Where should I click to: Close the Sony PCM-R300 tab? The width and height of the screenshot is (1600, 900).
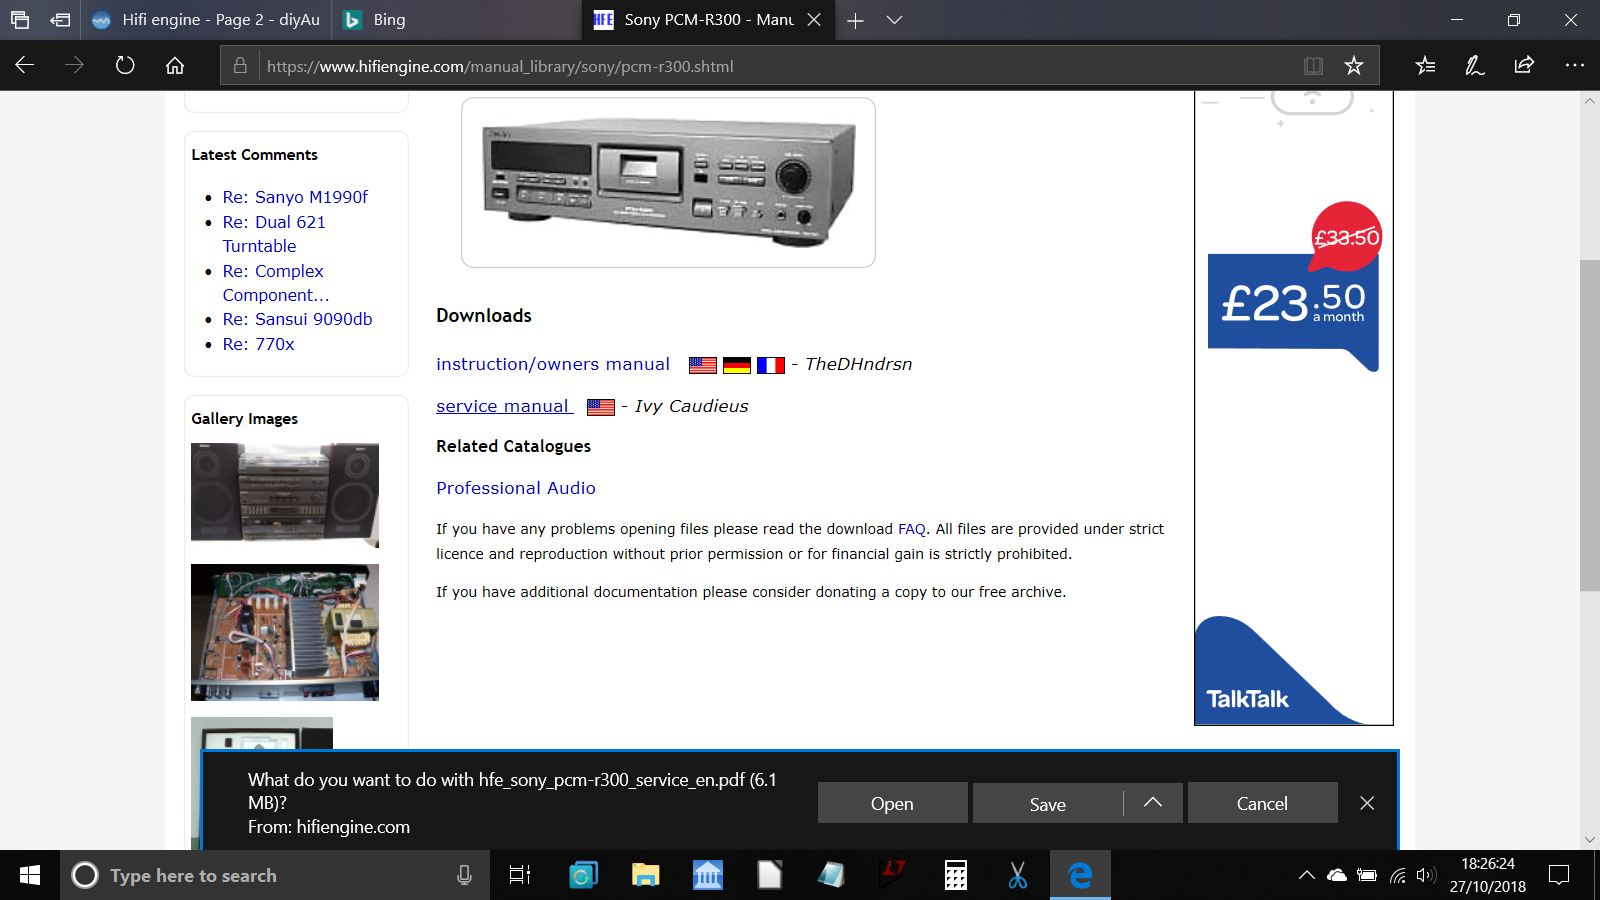pos(814,20)
